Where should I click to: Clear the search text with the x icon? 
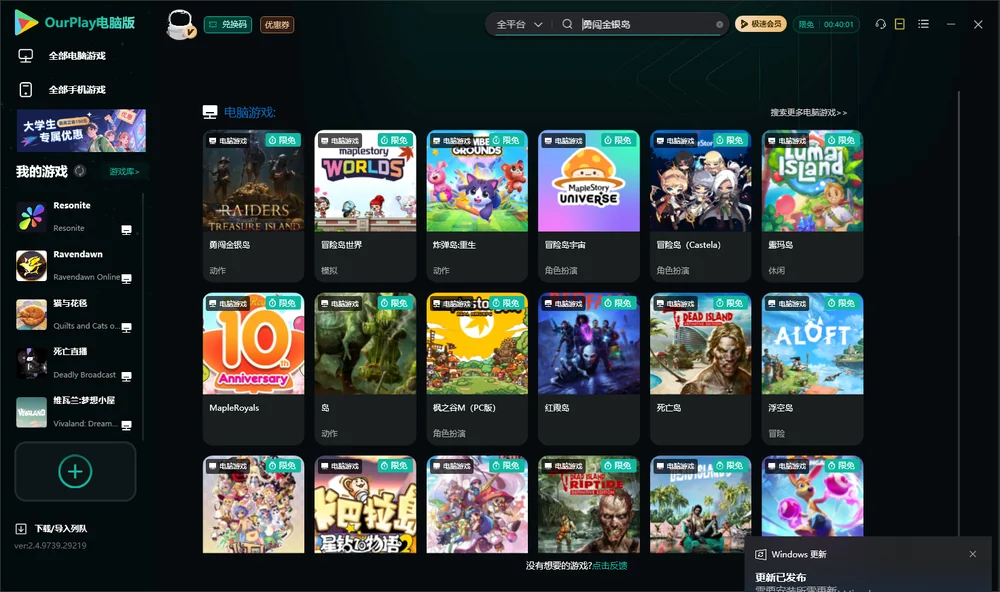(719, 24)
